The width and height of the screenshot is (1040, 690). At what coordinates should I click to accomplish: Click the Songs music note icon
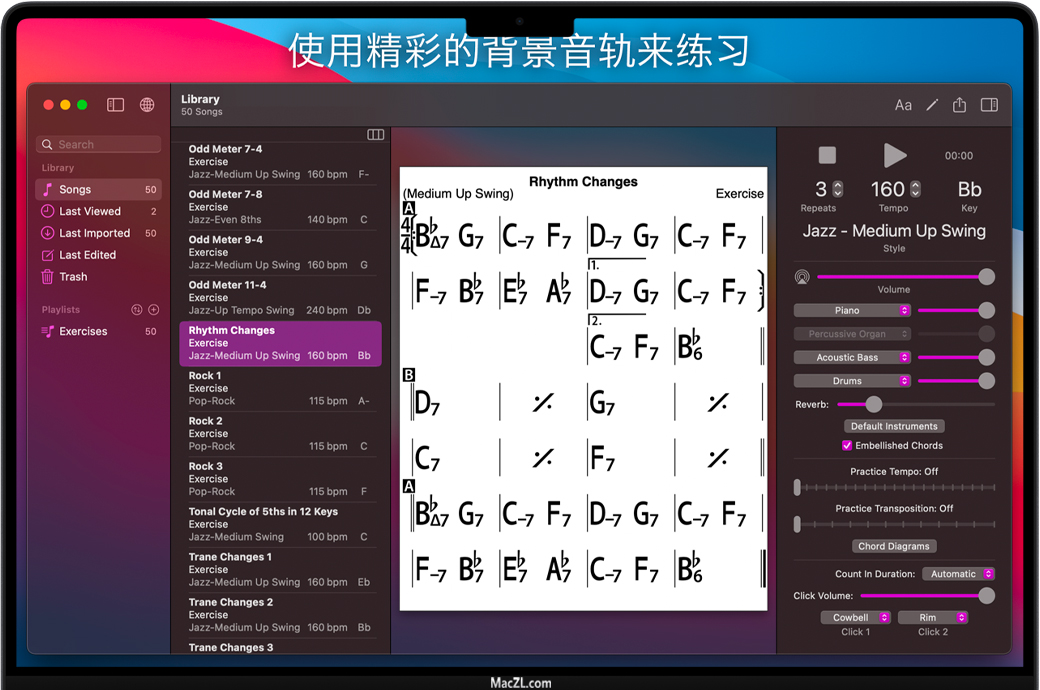(x=47, y=190)
